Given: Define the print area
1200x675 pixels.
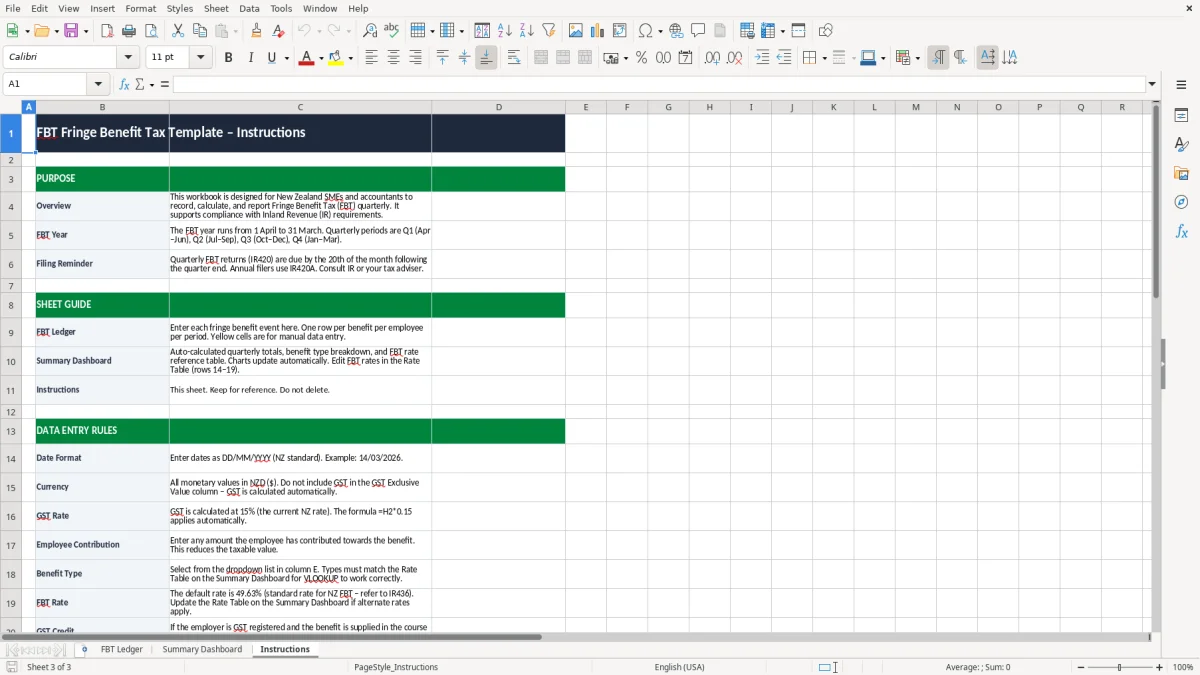Looking at the screenshot, I should pyautogui.click(x=747, y=31).
